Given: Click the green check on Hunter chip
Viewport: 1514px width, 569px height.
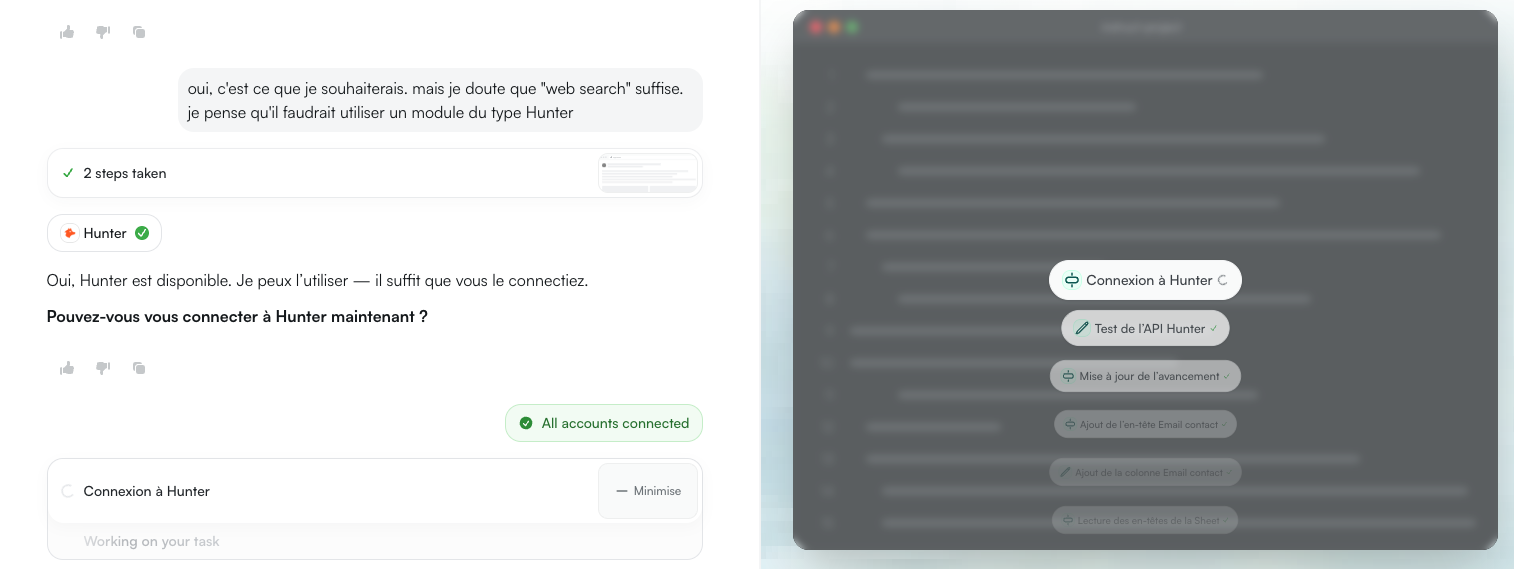Looking at the screenshot, I should click(142, 233).
